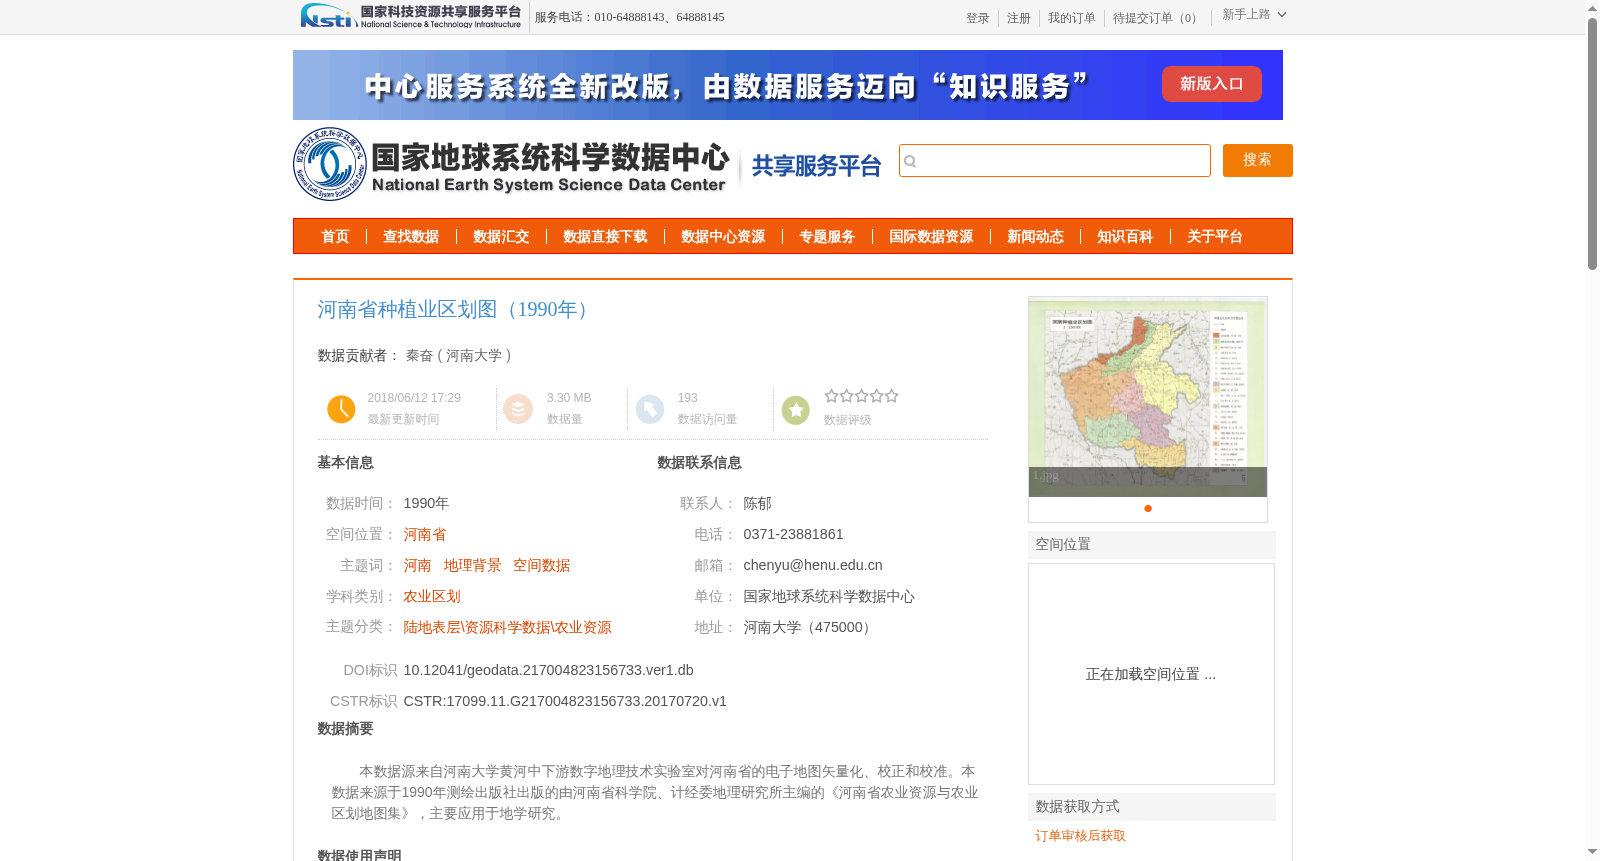Open the 数据直接下载 menu item

605,237
